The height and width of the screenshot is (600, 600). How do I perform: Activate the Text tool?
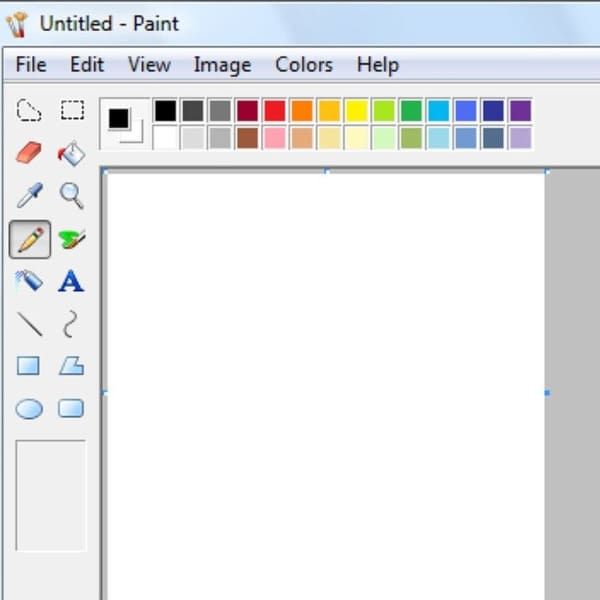(71, 281)
